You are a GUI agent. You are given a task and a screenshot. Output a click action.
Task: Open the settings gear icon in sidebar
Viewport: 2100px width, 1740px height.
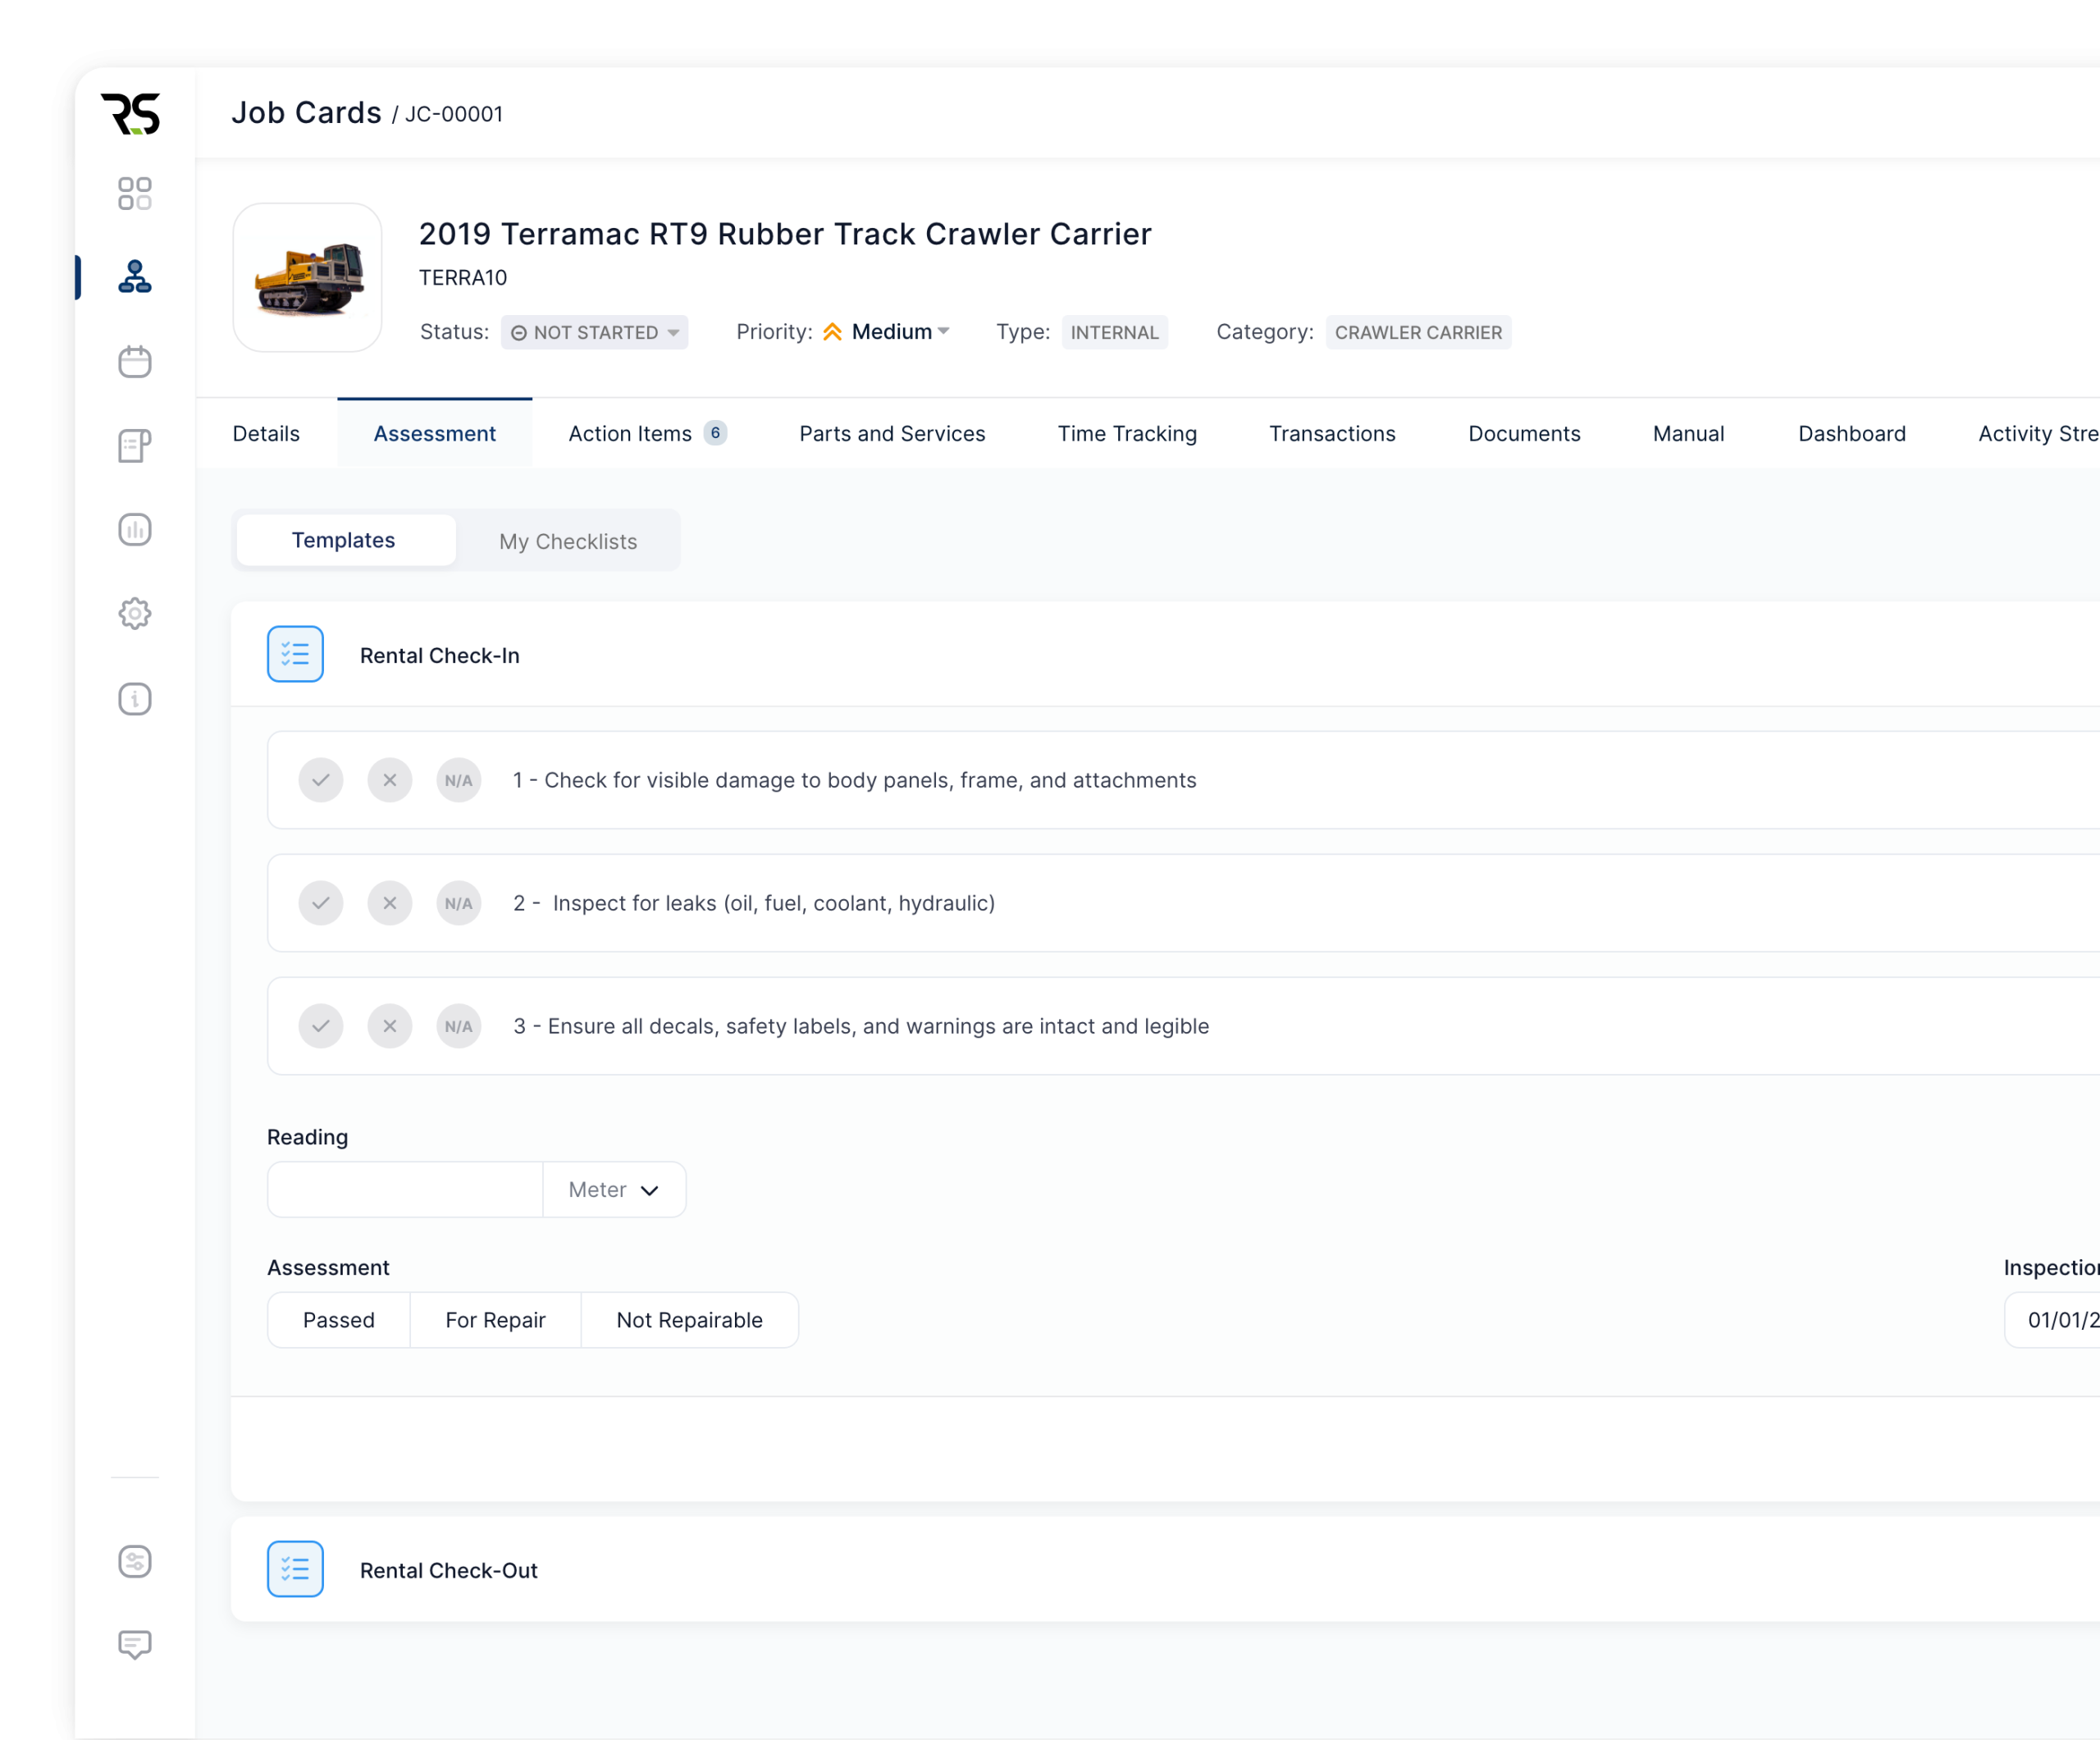point(135,613)
